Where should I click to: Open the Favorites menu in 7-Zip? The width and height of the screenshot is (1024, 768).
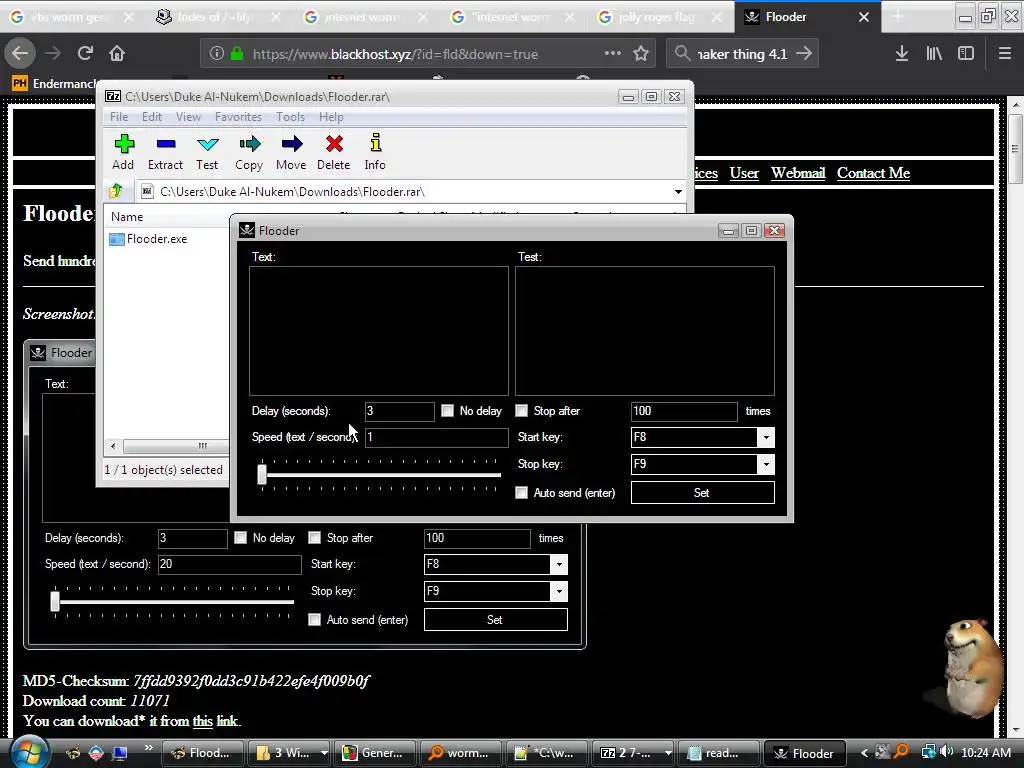point(238,117)
